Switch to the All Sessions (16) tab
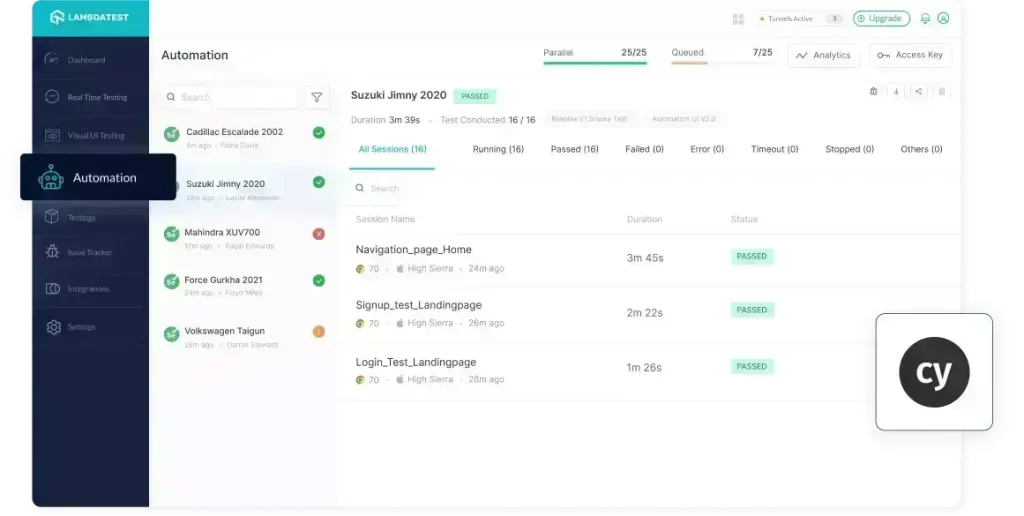Image resolution: width=1024 pixels, height=516 pixels. coord(392,150)
